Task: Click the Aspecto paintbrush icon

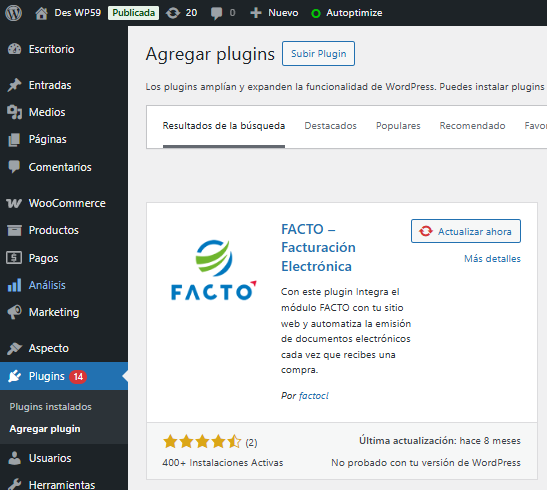Action: 14,348
